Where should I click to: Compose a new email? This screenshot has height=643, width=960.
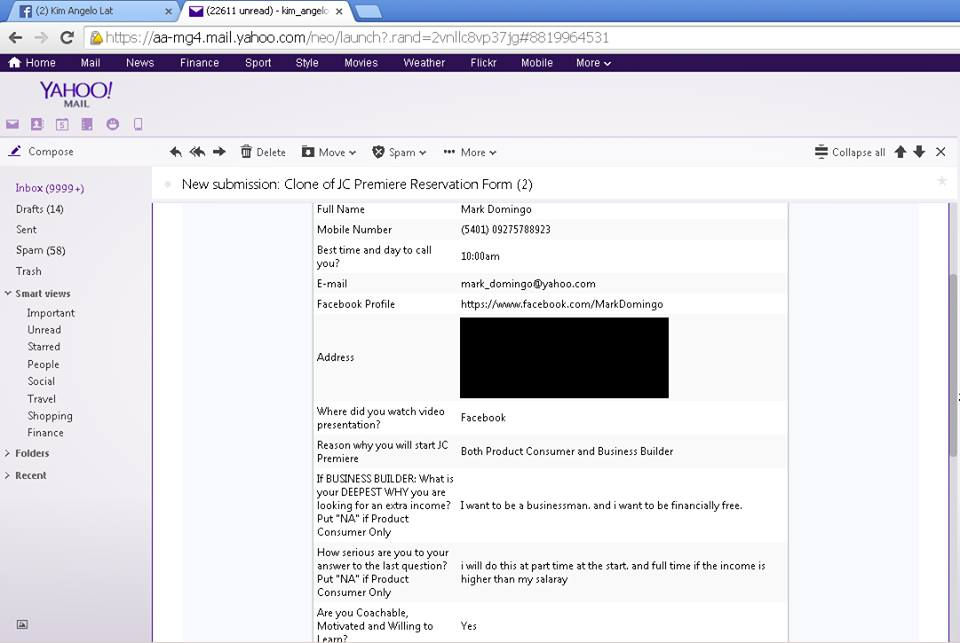pyautogui.click(x=41, y=151)
